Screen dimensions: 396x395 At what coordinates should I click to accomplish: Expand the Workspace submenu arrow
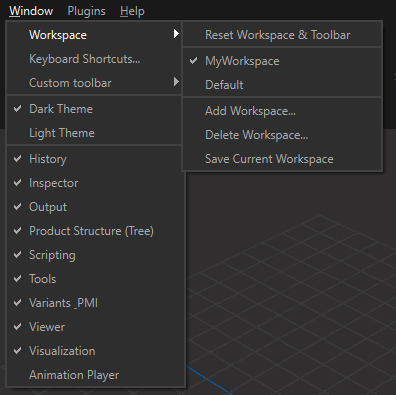pos(176,34)
